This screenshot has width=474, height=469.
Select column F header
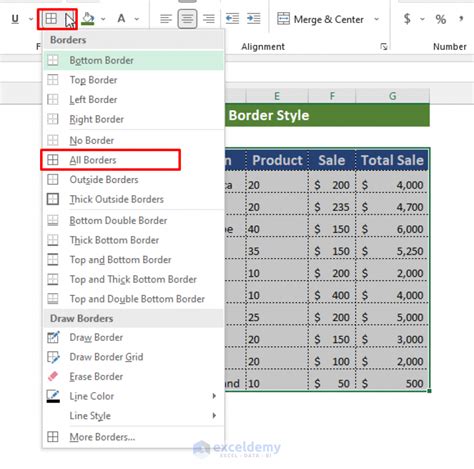(x=332, y=96)
